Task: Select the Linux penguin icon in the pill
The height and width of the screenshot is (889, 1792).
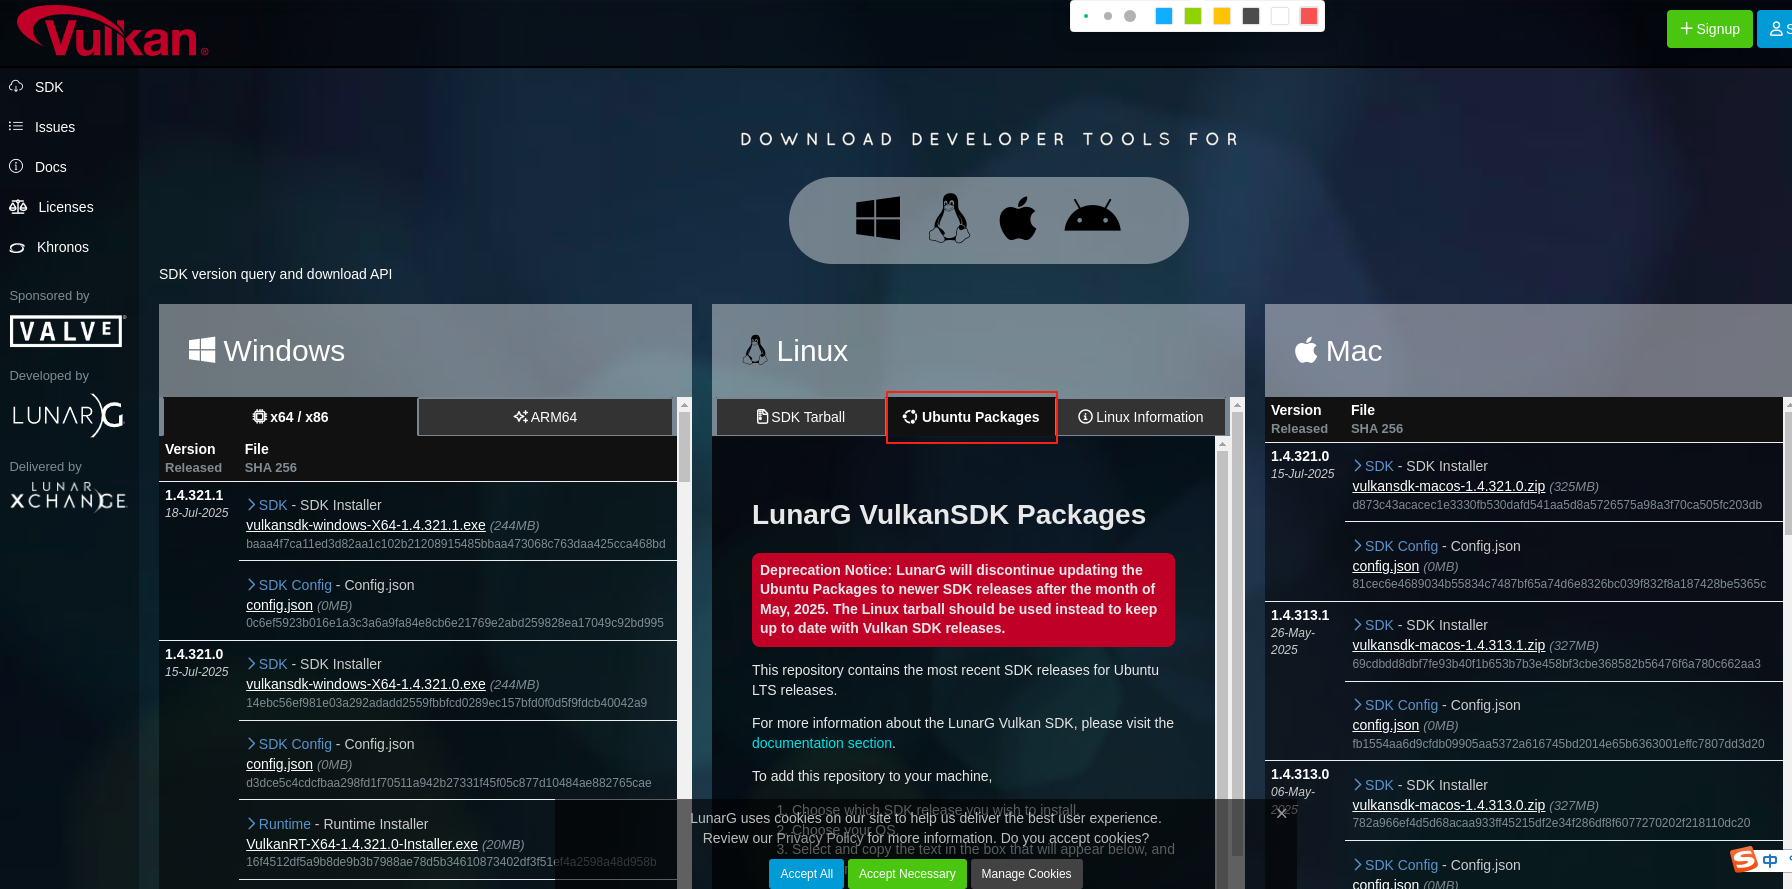Action: click(x=949, y=218)
